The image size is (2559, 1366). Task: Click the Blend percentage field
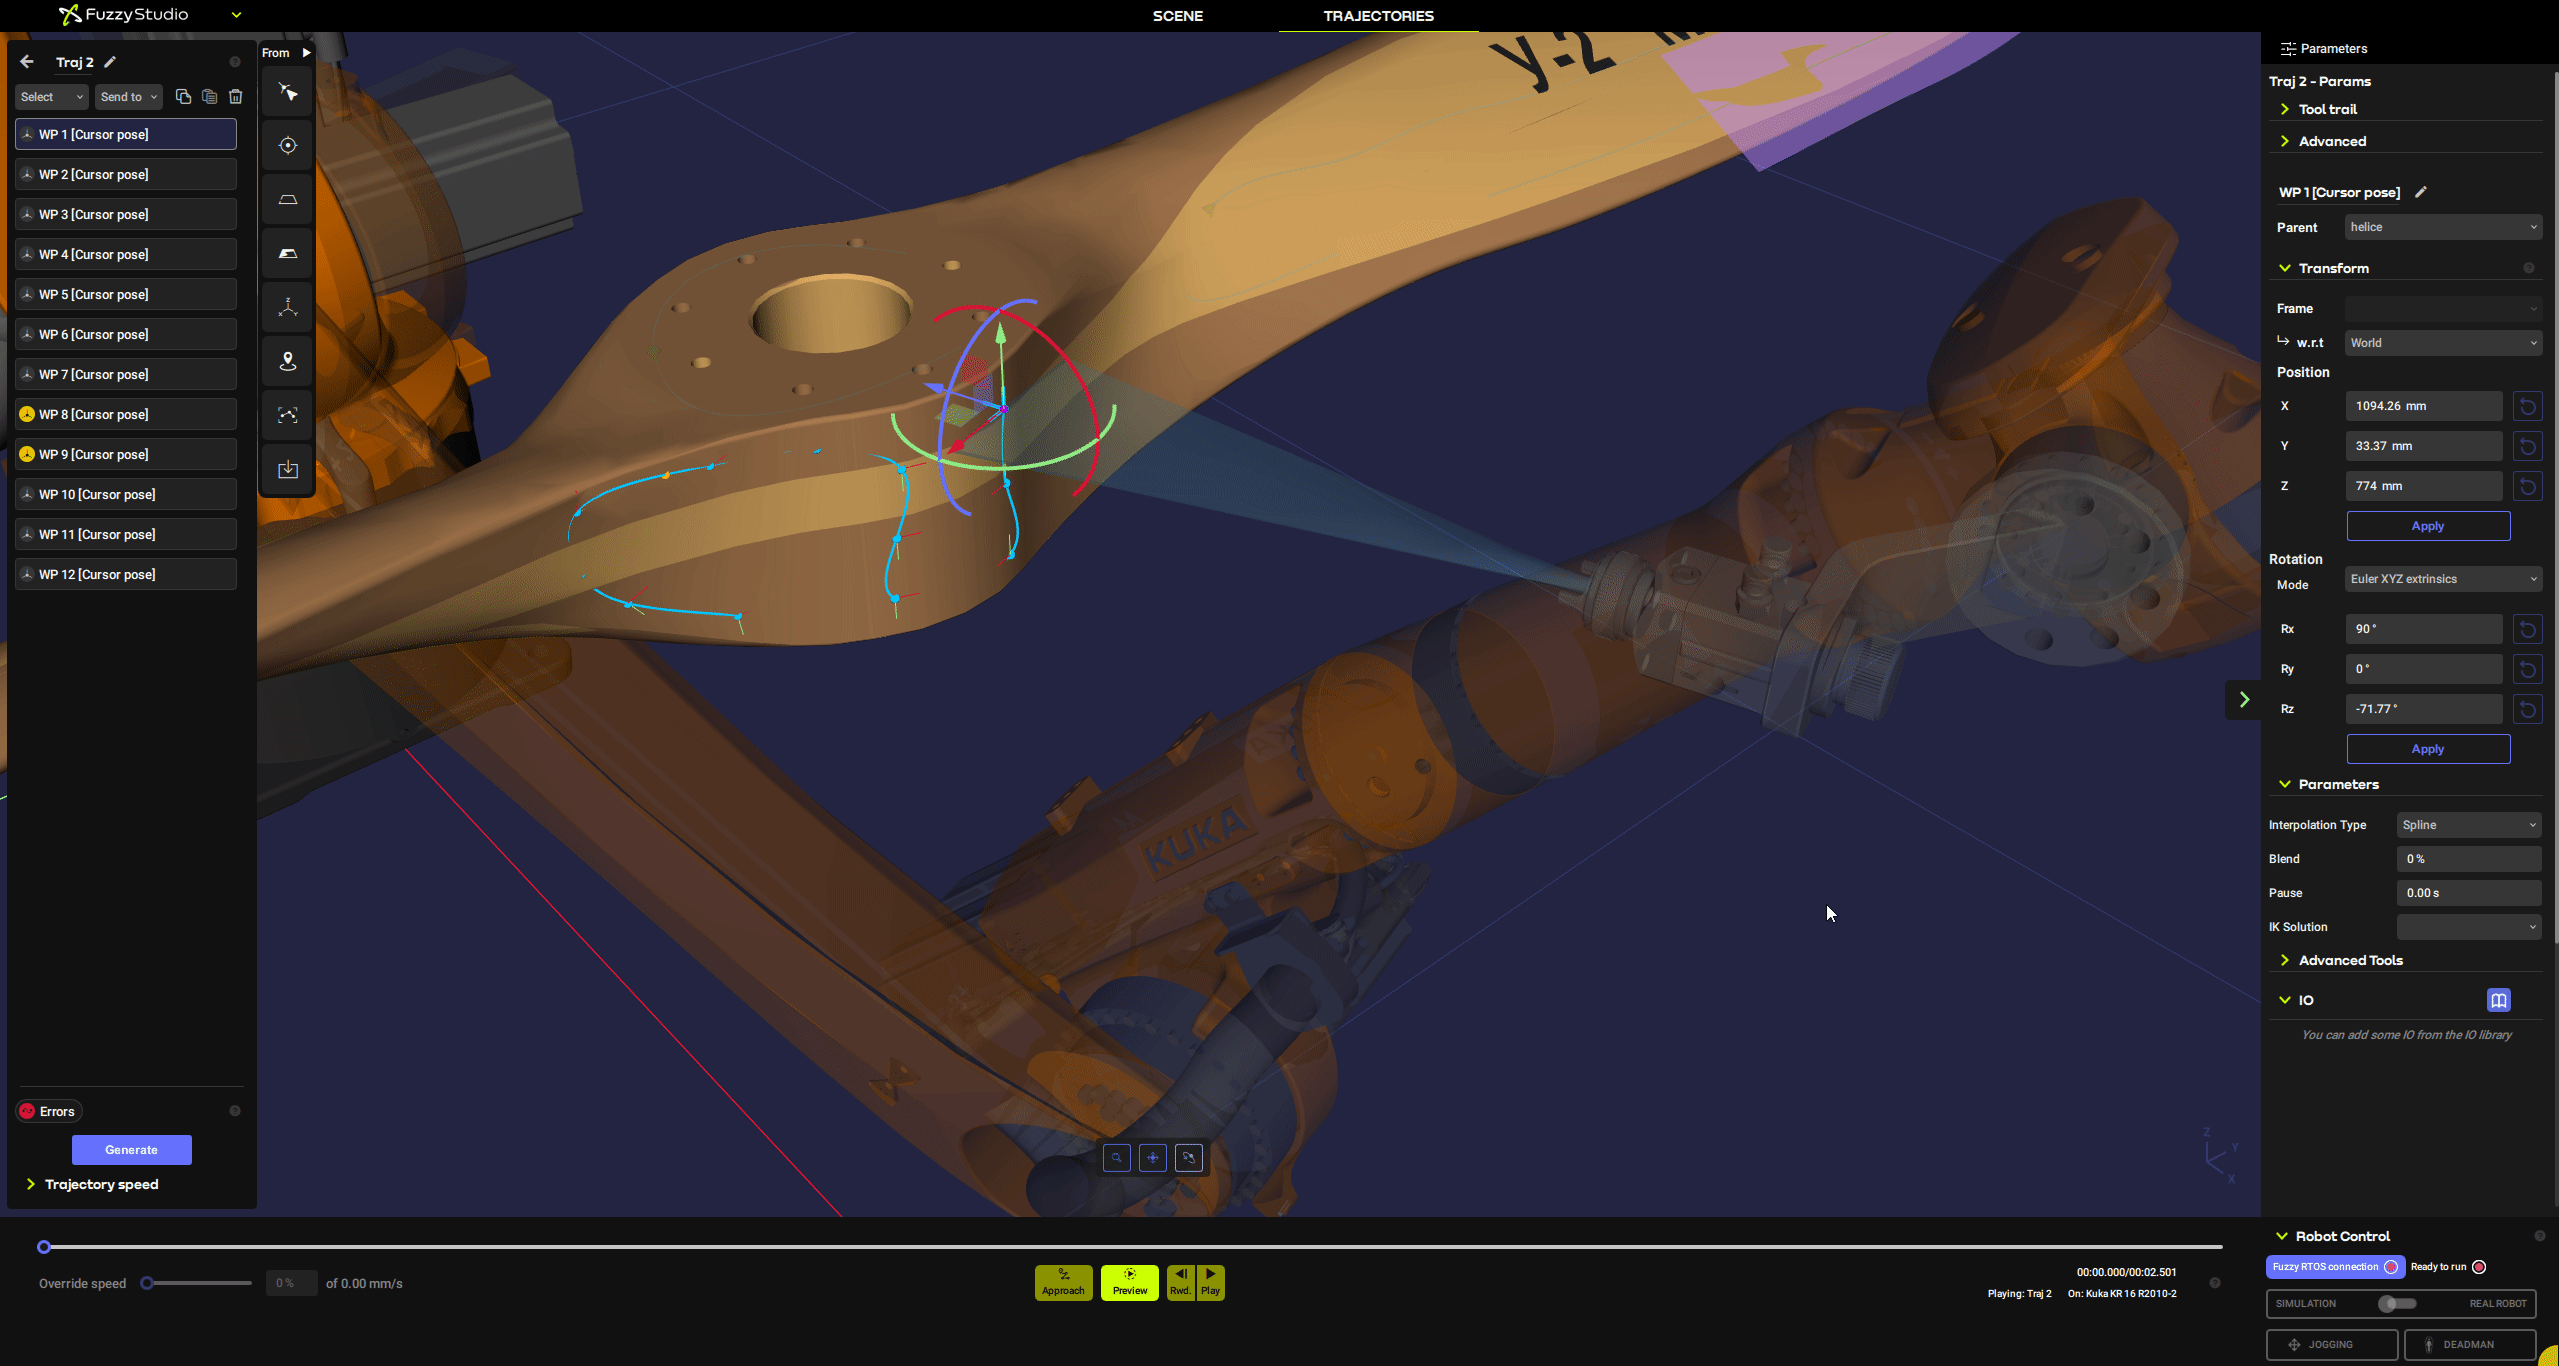(x=2469, y=859)
